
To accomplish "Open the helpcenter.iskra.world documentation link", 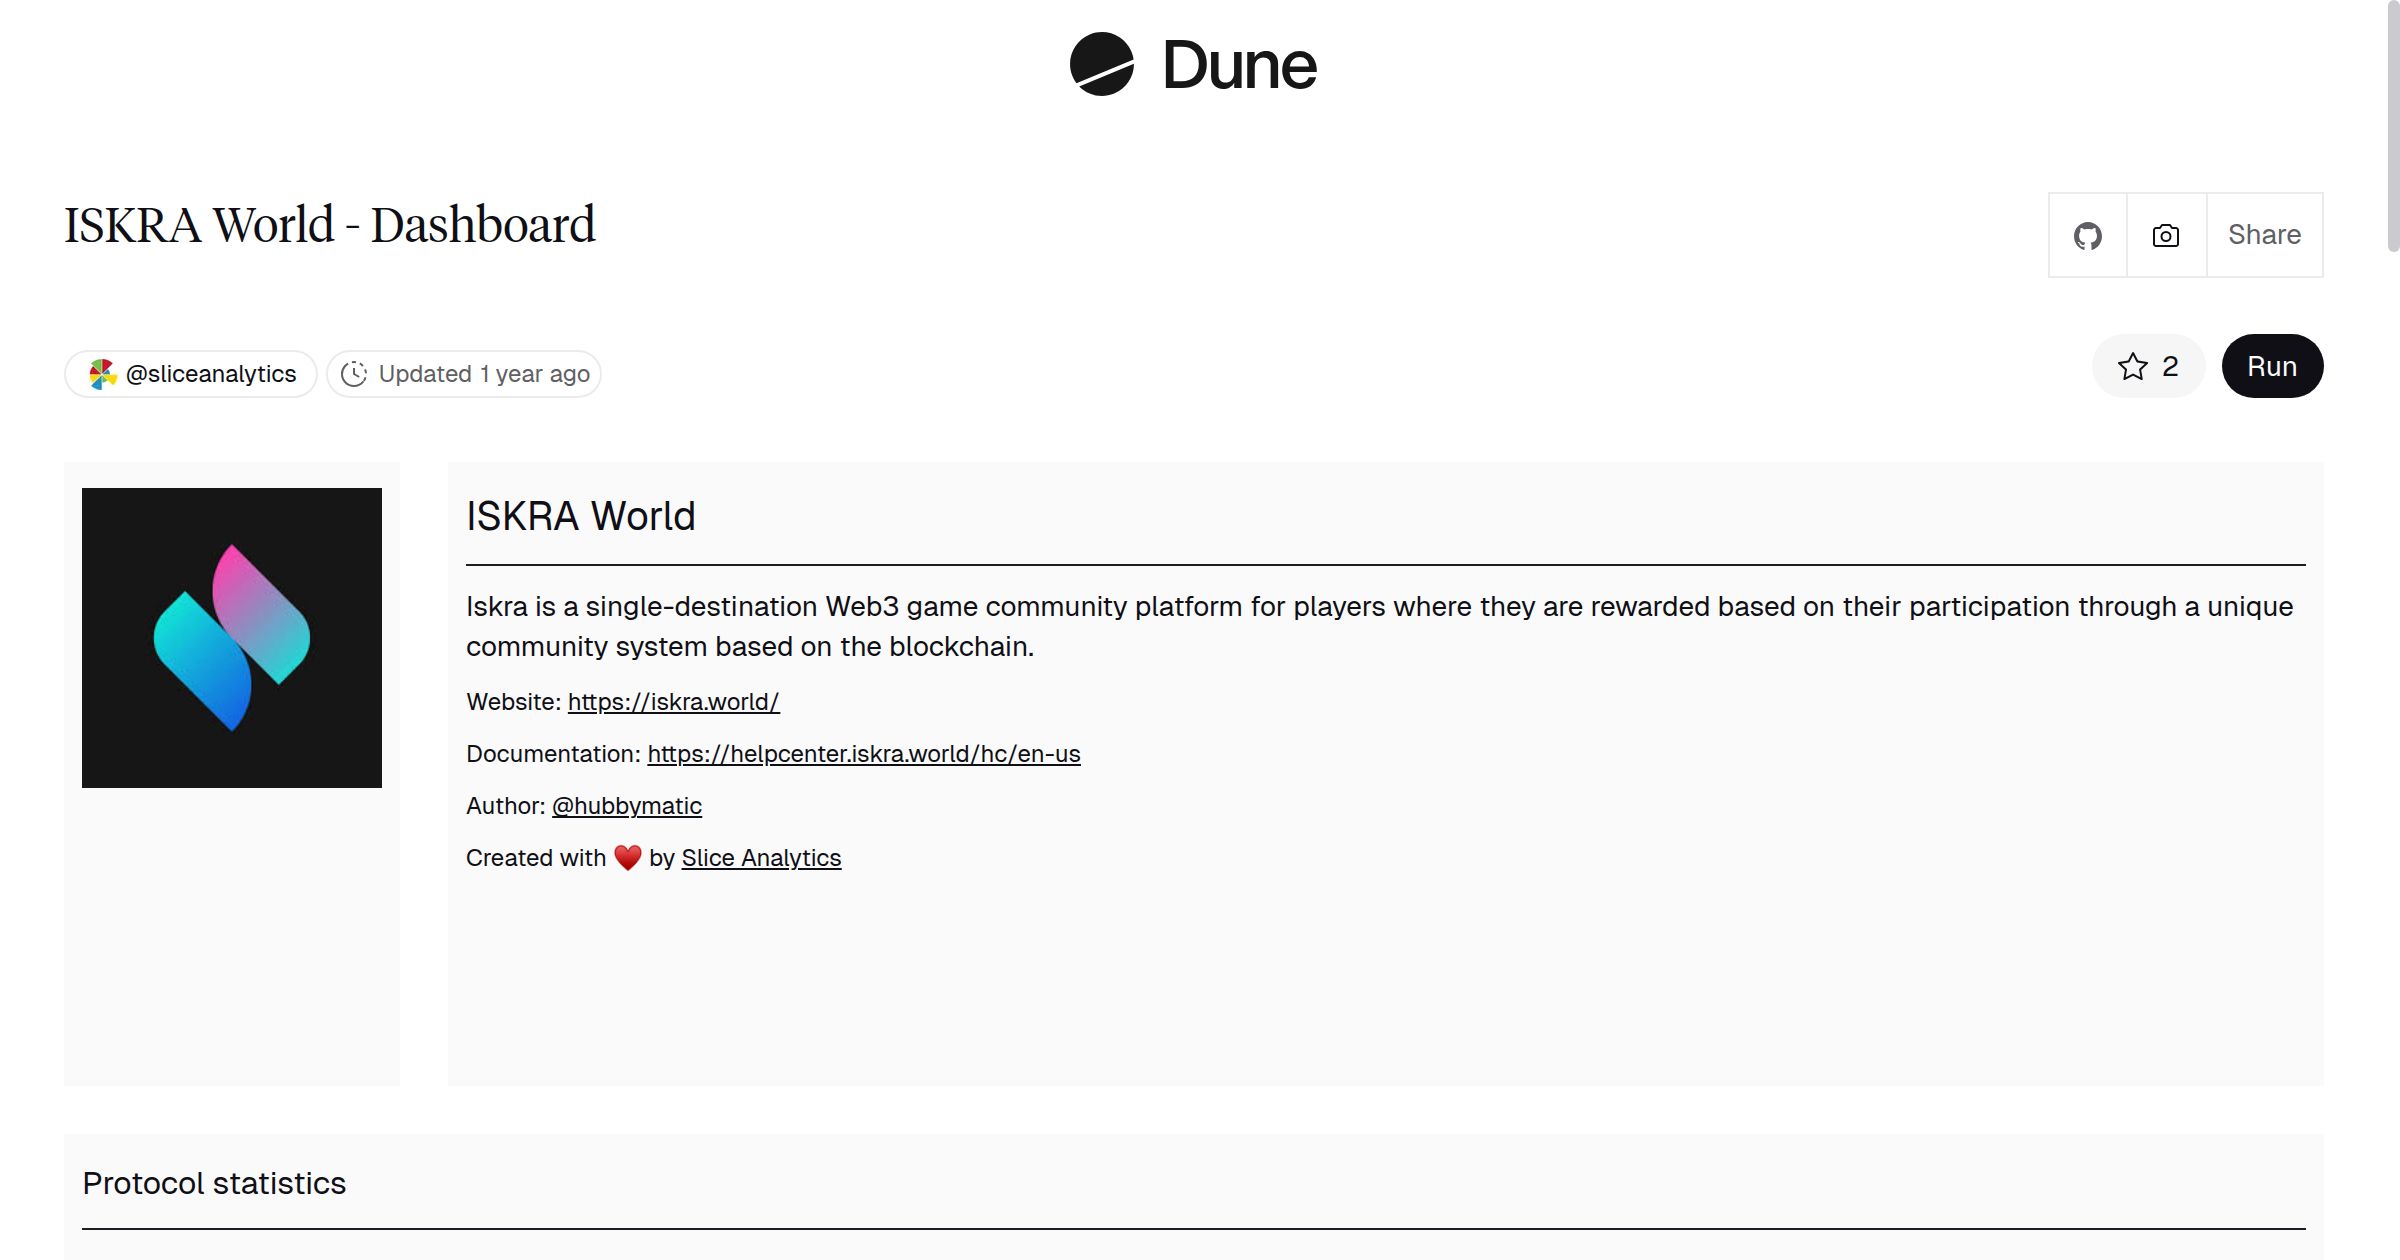I will [x=863, y=754].
